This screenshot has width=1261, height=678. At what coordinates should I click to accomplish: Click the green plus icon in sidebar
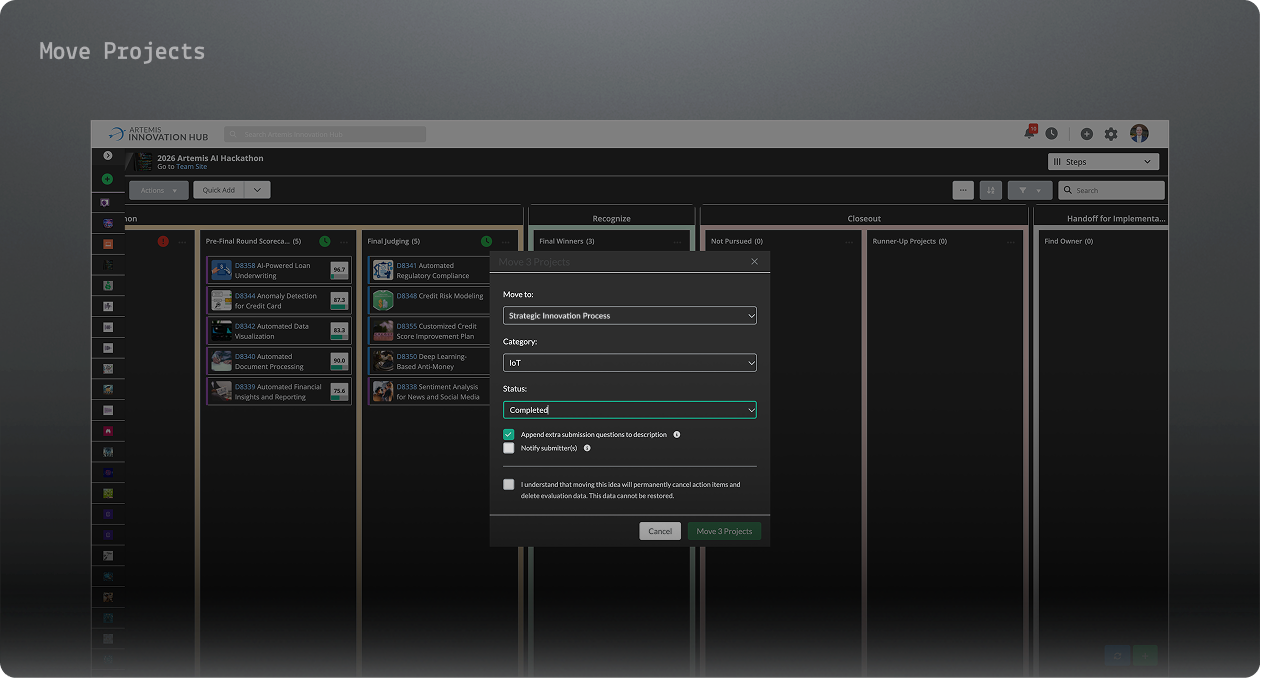pyautogui.click(x=108, y=179)
